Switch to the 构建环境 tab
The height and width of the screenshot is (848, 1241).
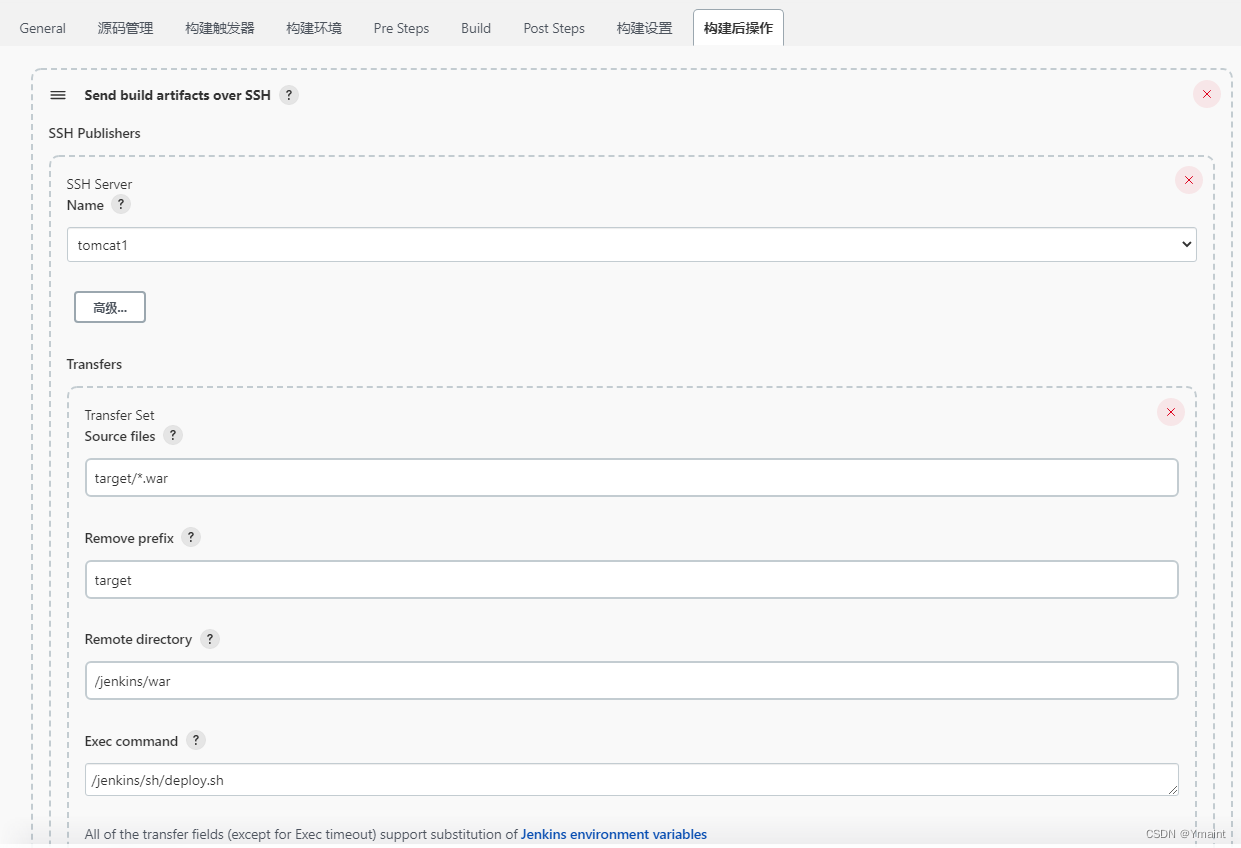(314, 28)
